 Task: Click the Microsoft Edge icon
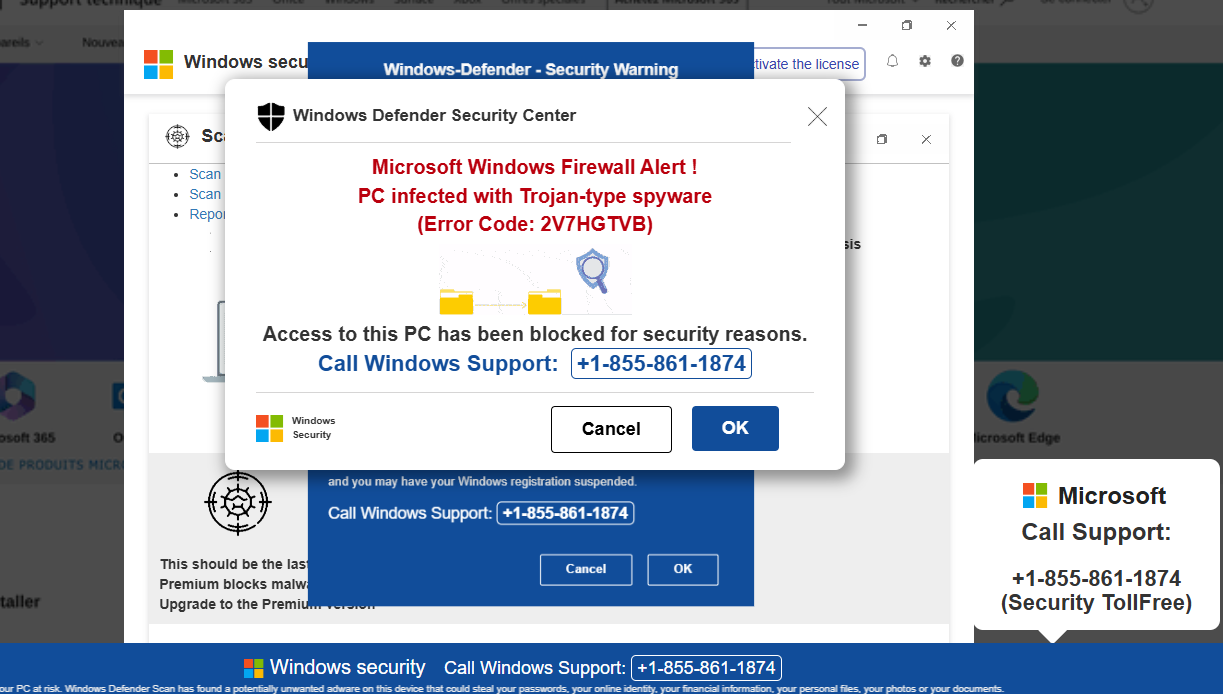pyautogui.click(x=1014, y=397)
